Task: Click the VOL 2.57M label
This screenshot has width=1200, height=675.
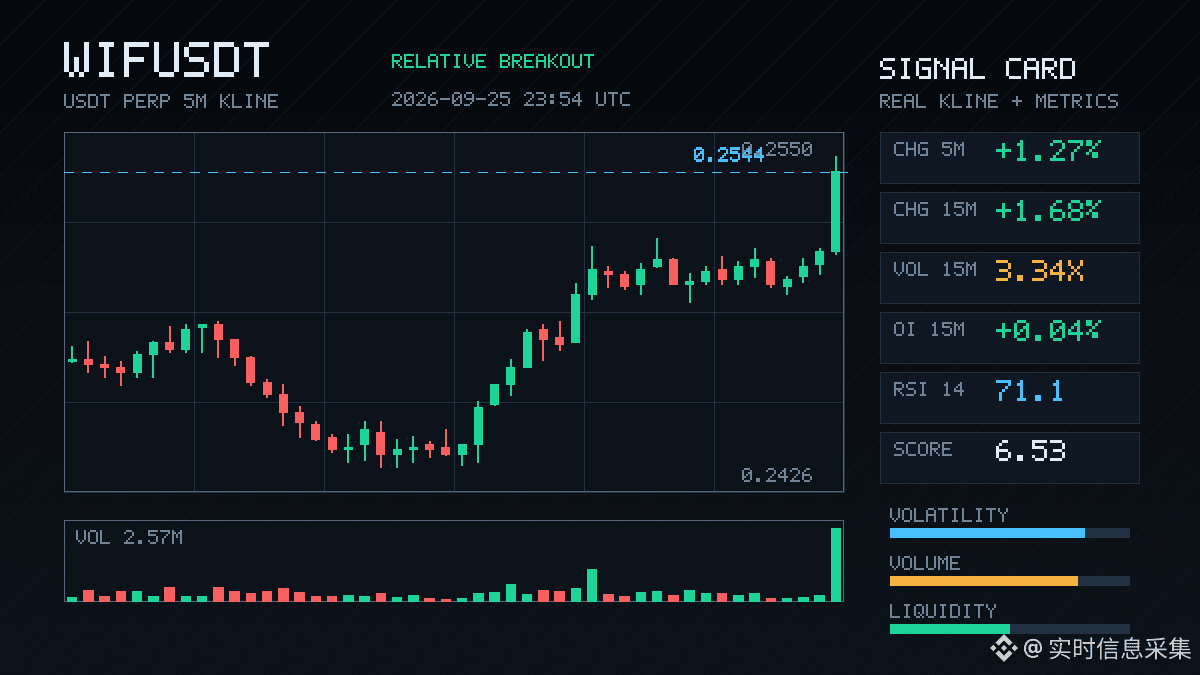Action: [129, 538]
